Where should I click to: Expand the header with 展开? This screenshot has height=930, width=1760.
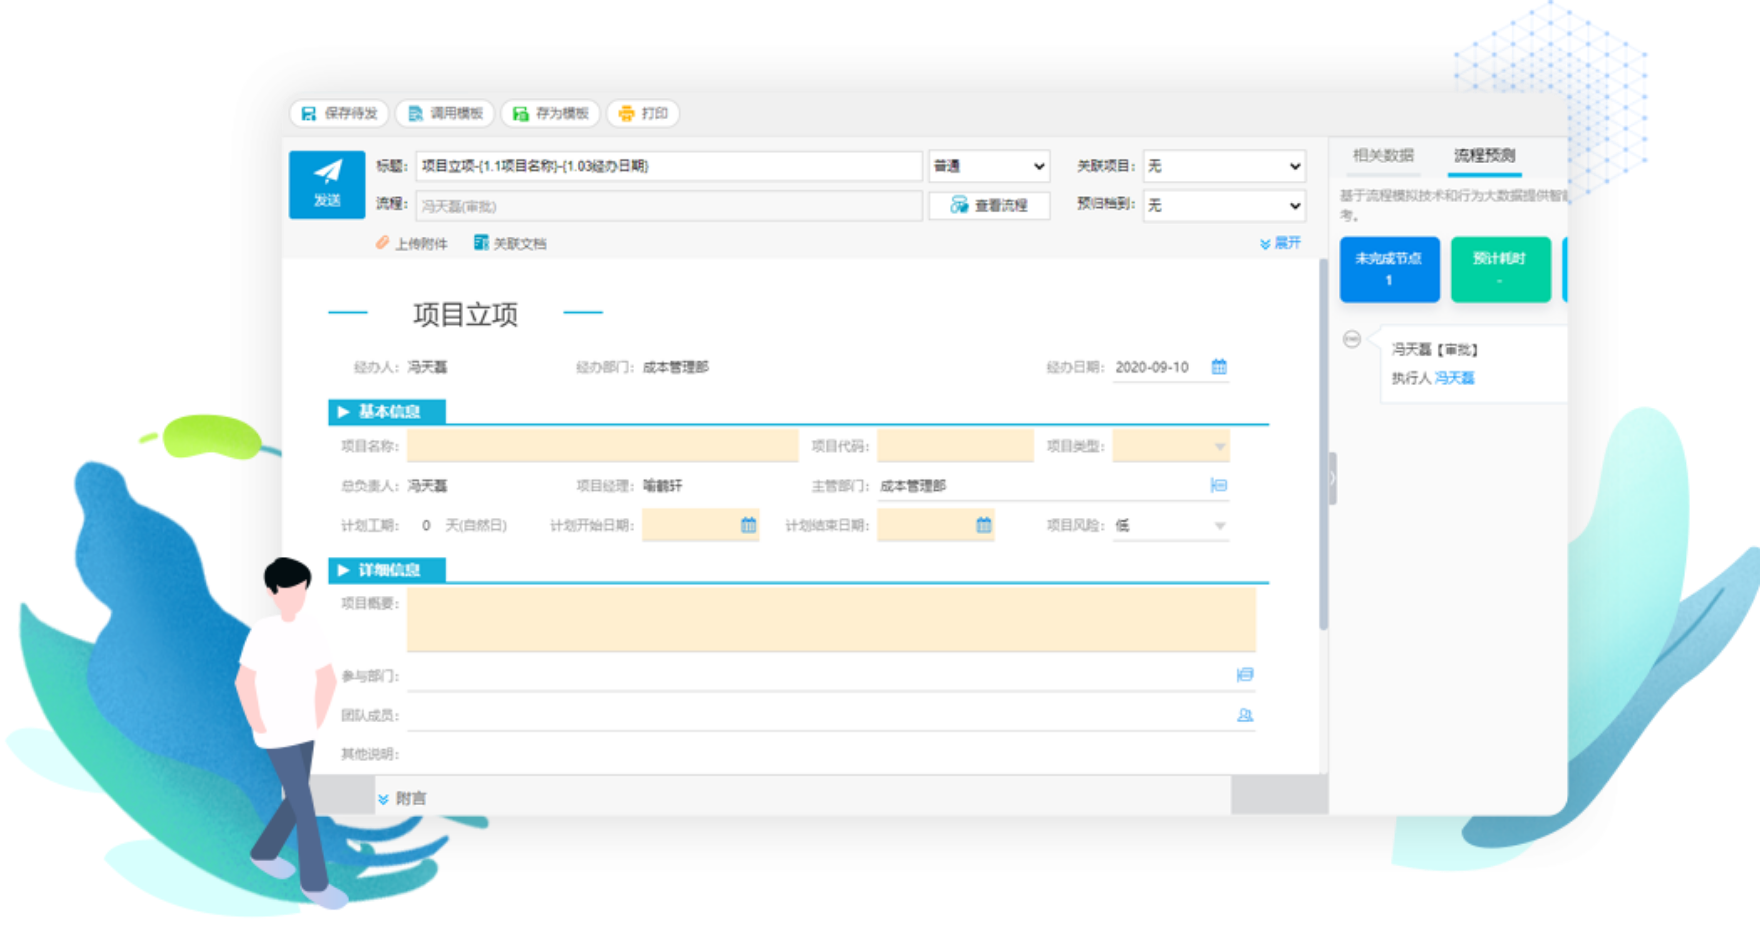pos(1281,243)
